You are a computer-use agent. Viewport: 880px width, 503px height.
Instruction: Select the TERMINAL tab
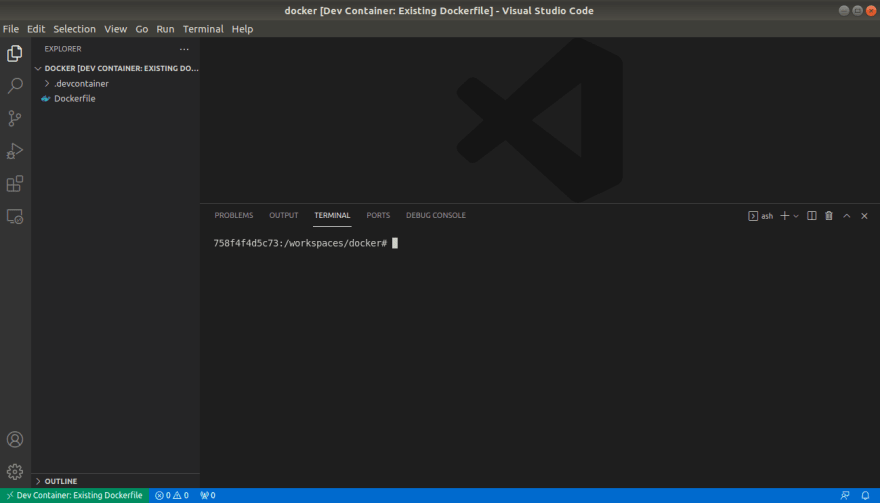[x=332, y=216]
